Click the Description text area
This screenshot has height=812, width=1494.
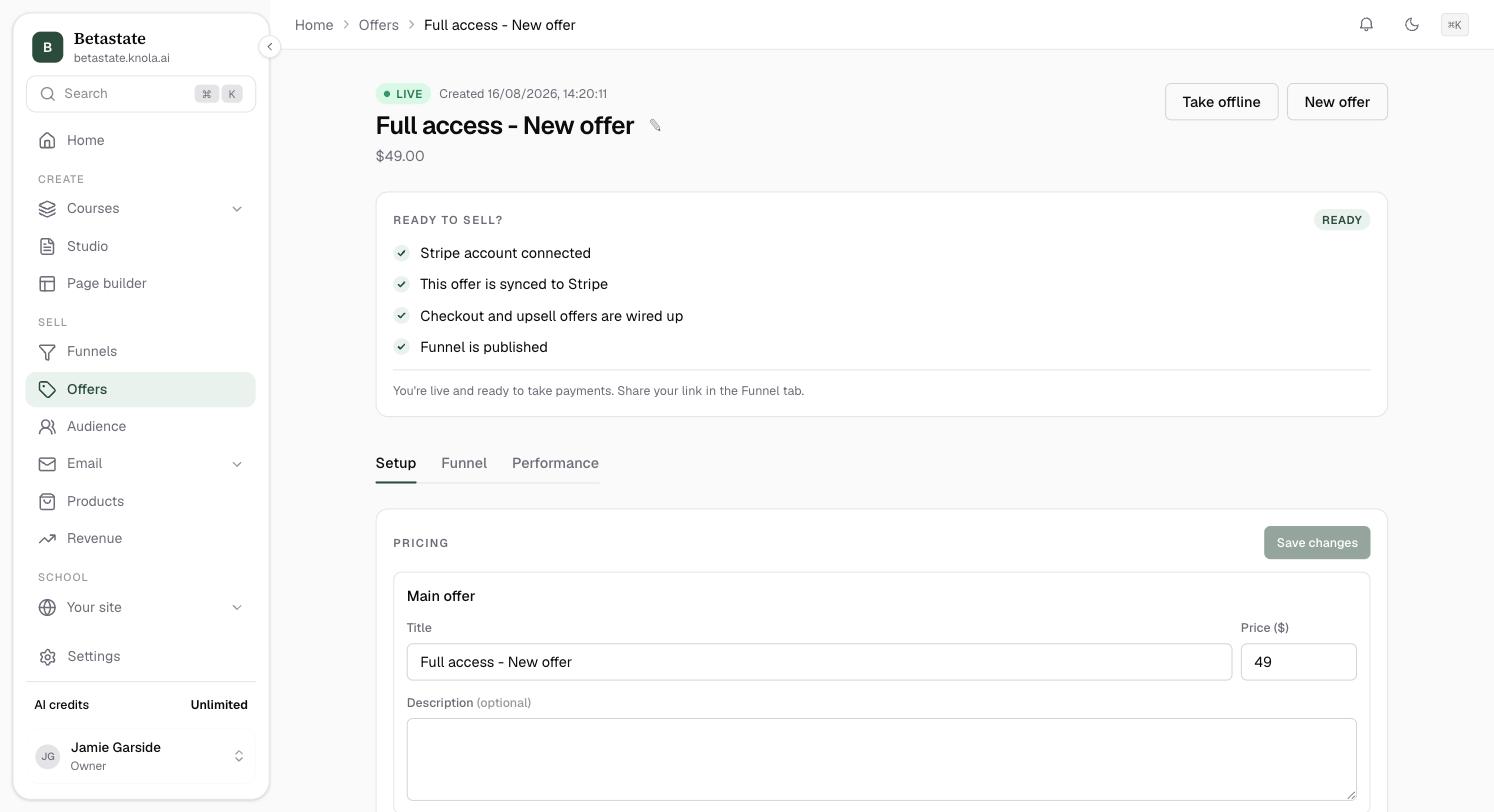click(881, 759)
